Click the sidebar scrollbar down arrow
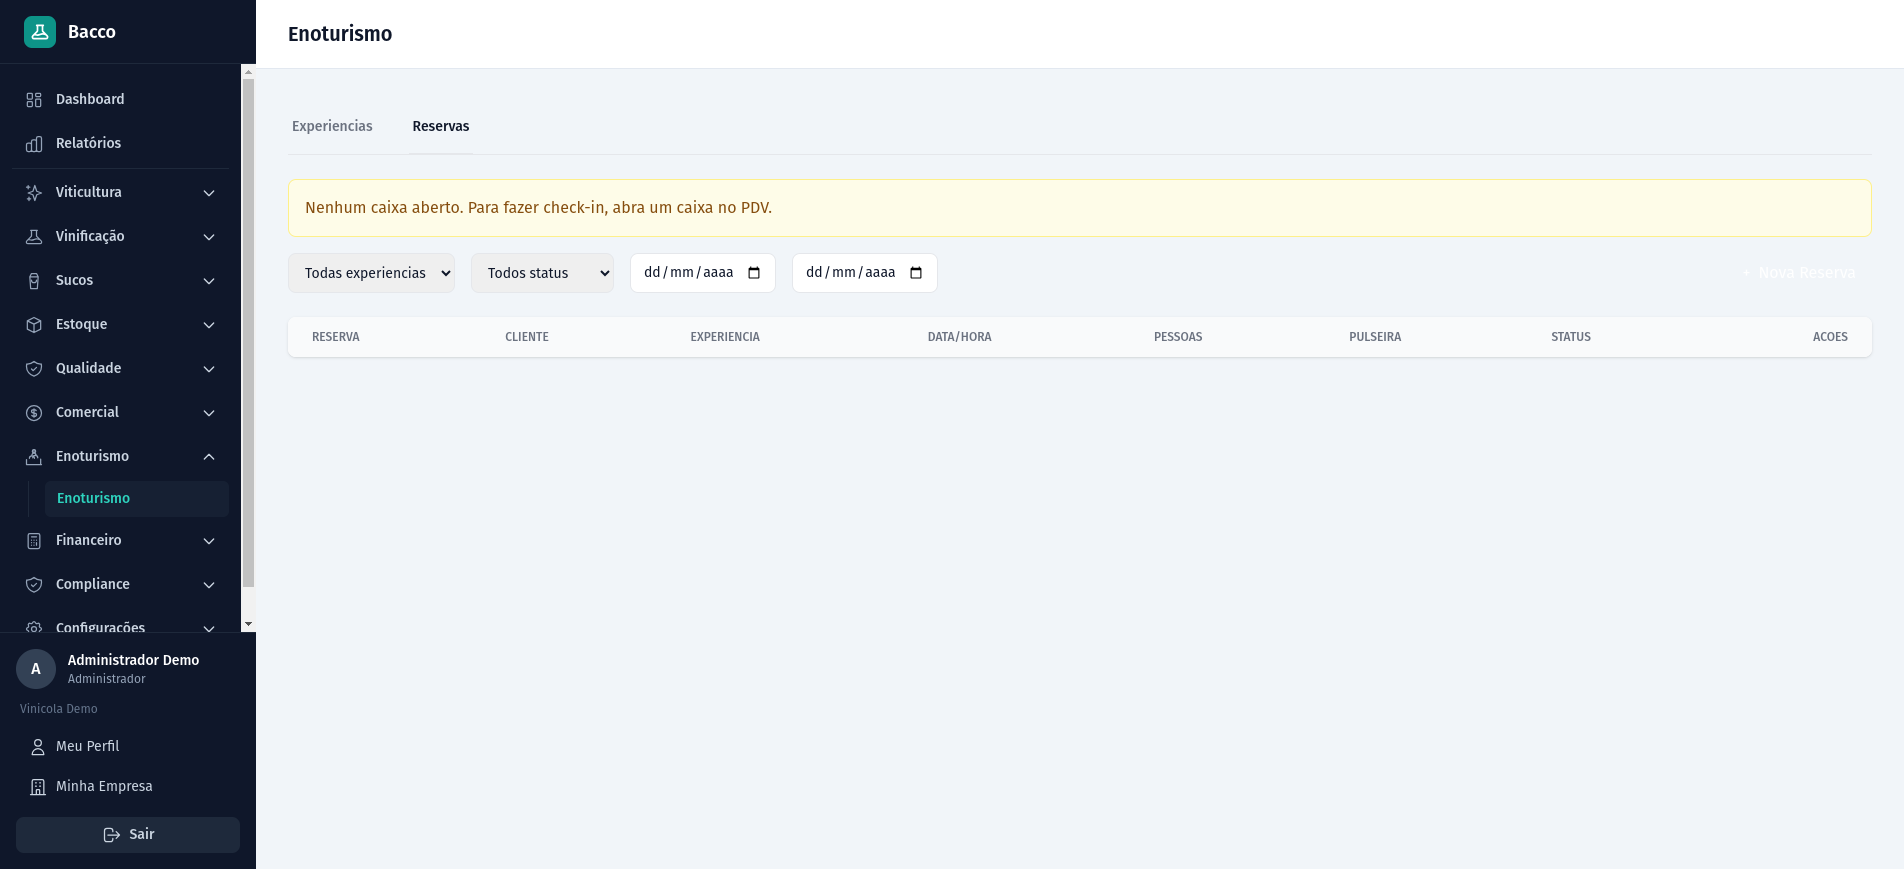 pos(248,624)
